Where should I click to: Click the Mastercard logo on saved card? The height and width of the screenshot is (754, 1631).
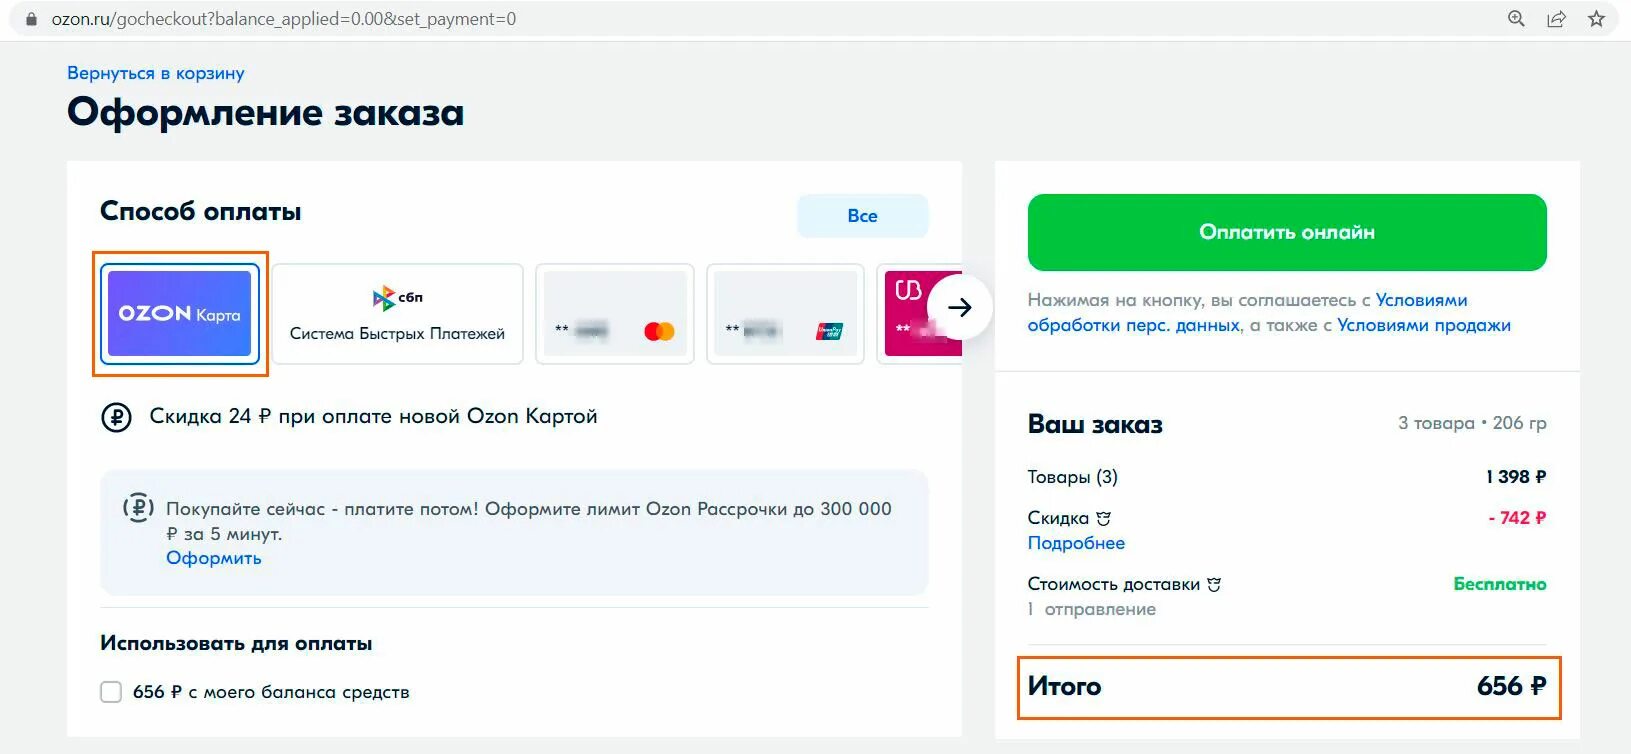pyautogui.click(x=659, y=331)
